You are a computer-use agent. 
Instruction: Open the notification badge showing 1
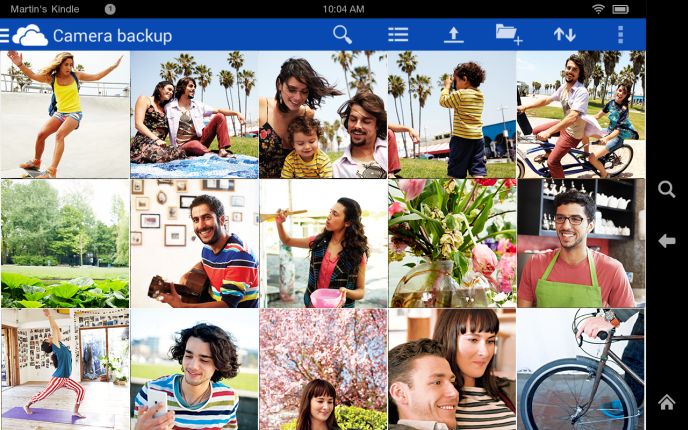coord(110,9)
